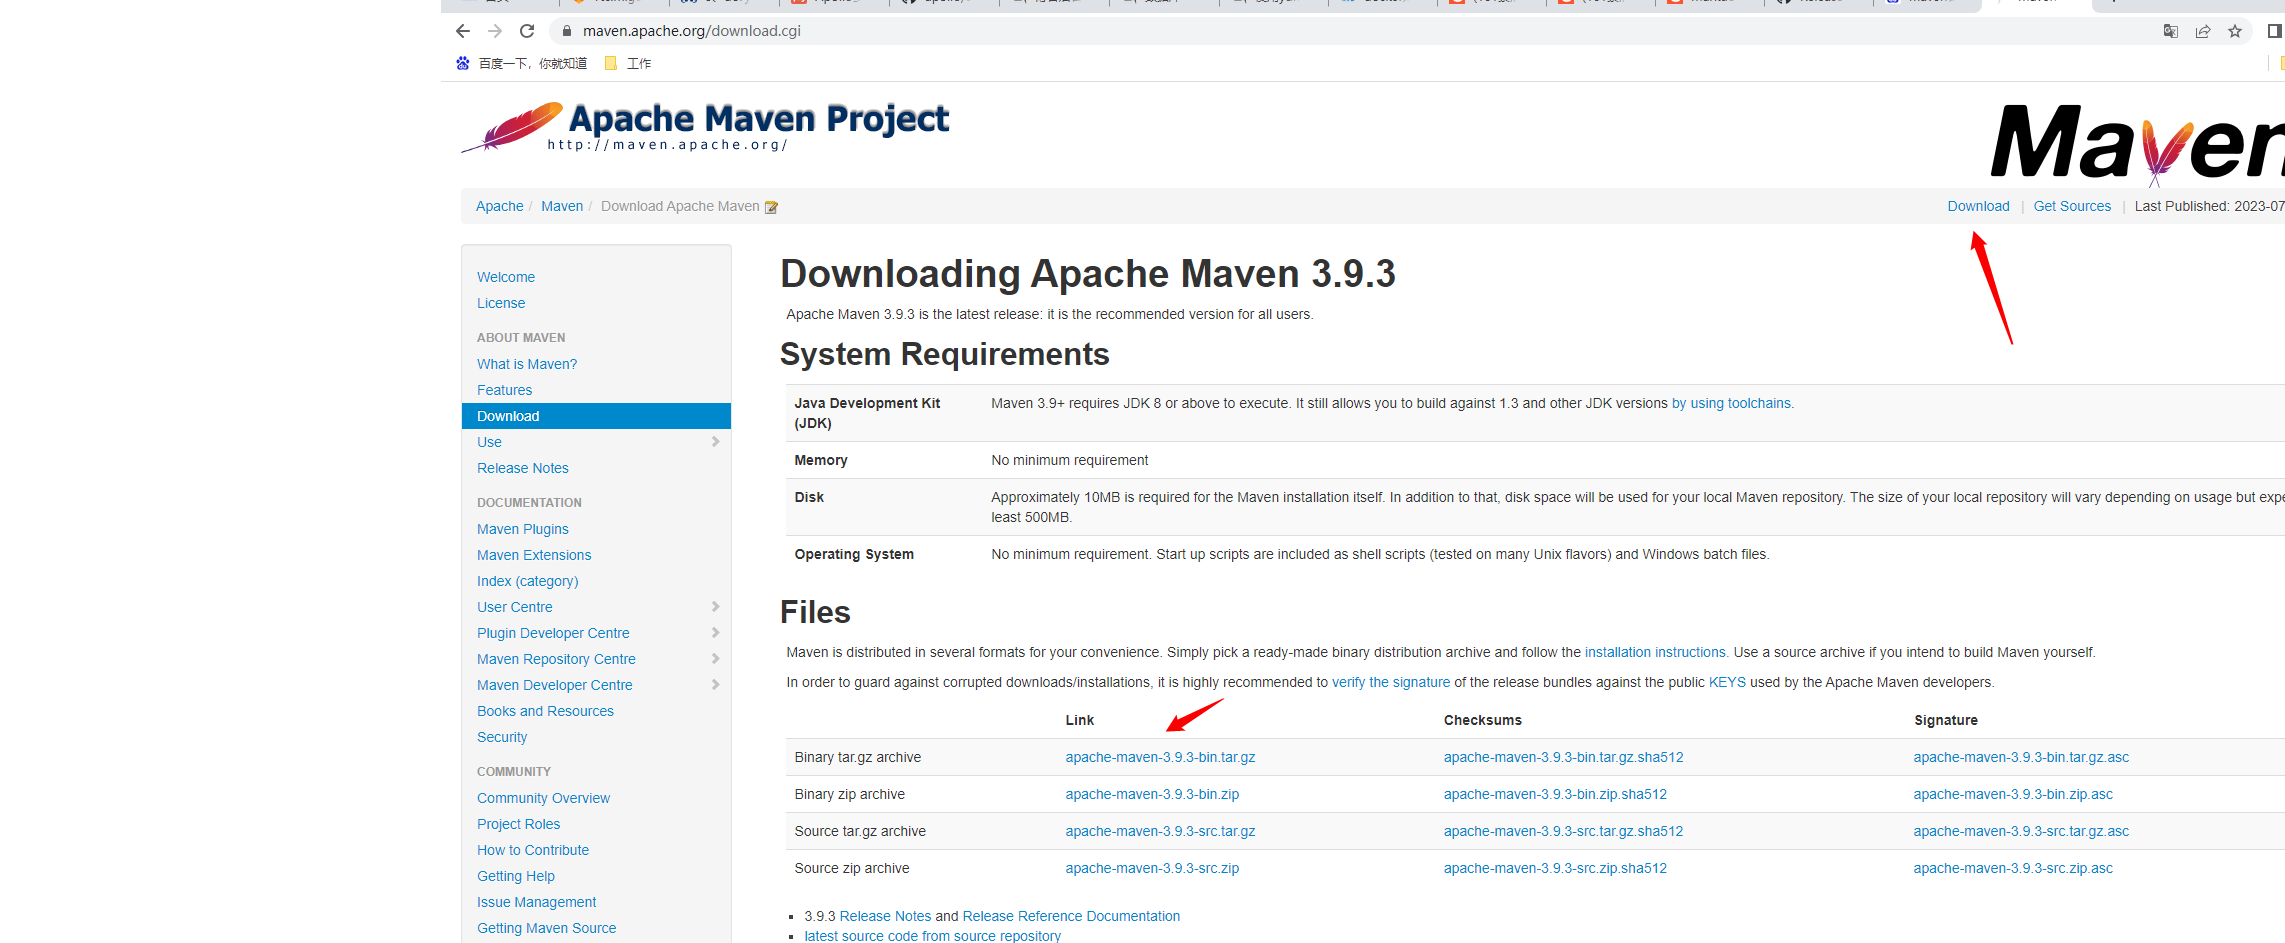Open the bin.tar.gz.sha512 checksum link
The width and height of the screenshot is (2285, 943).
pyautogui.click(x=1563, y=757)
